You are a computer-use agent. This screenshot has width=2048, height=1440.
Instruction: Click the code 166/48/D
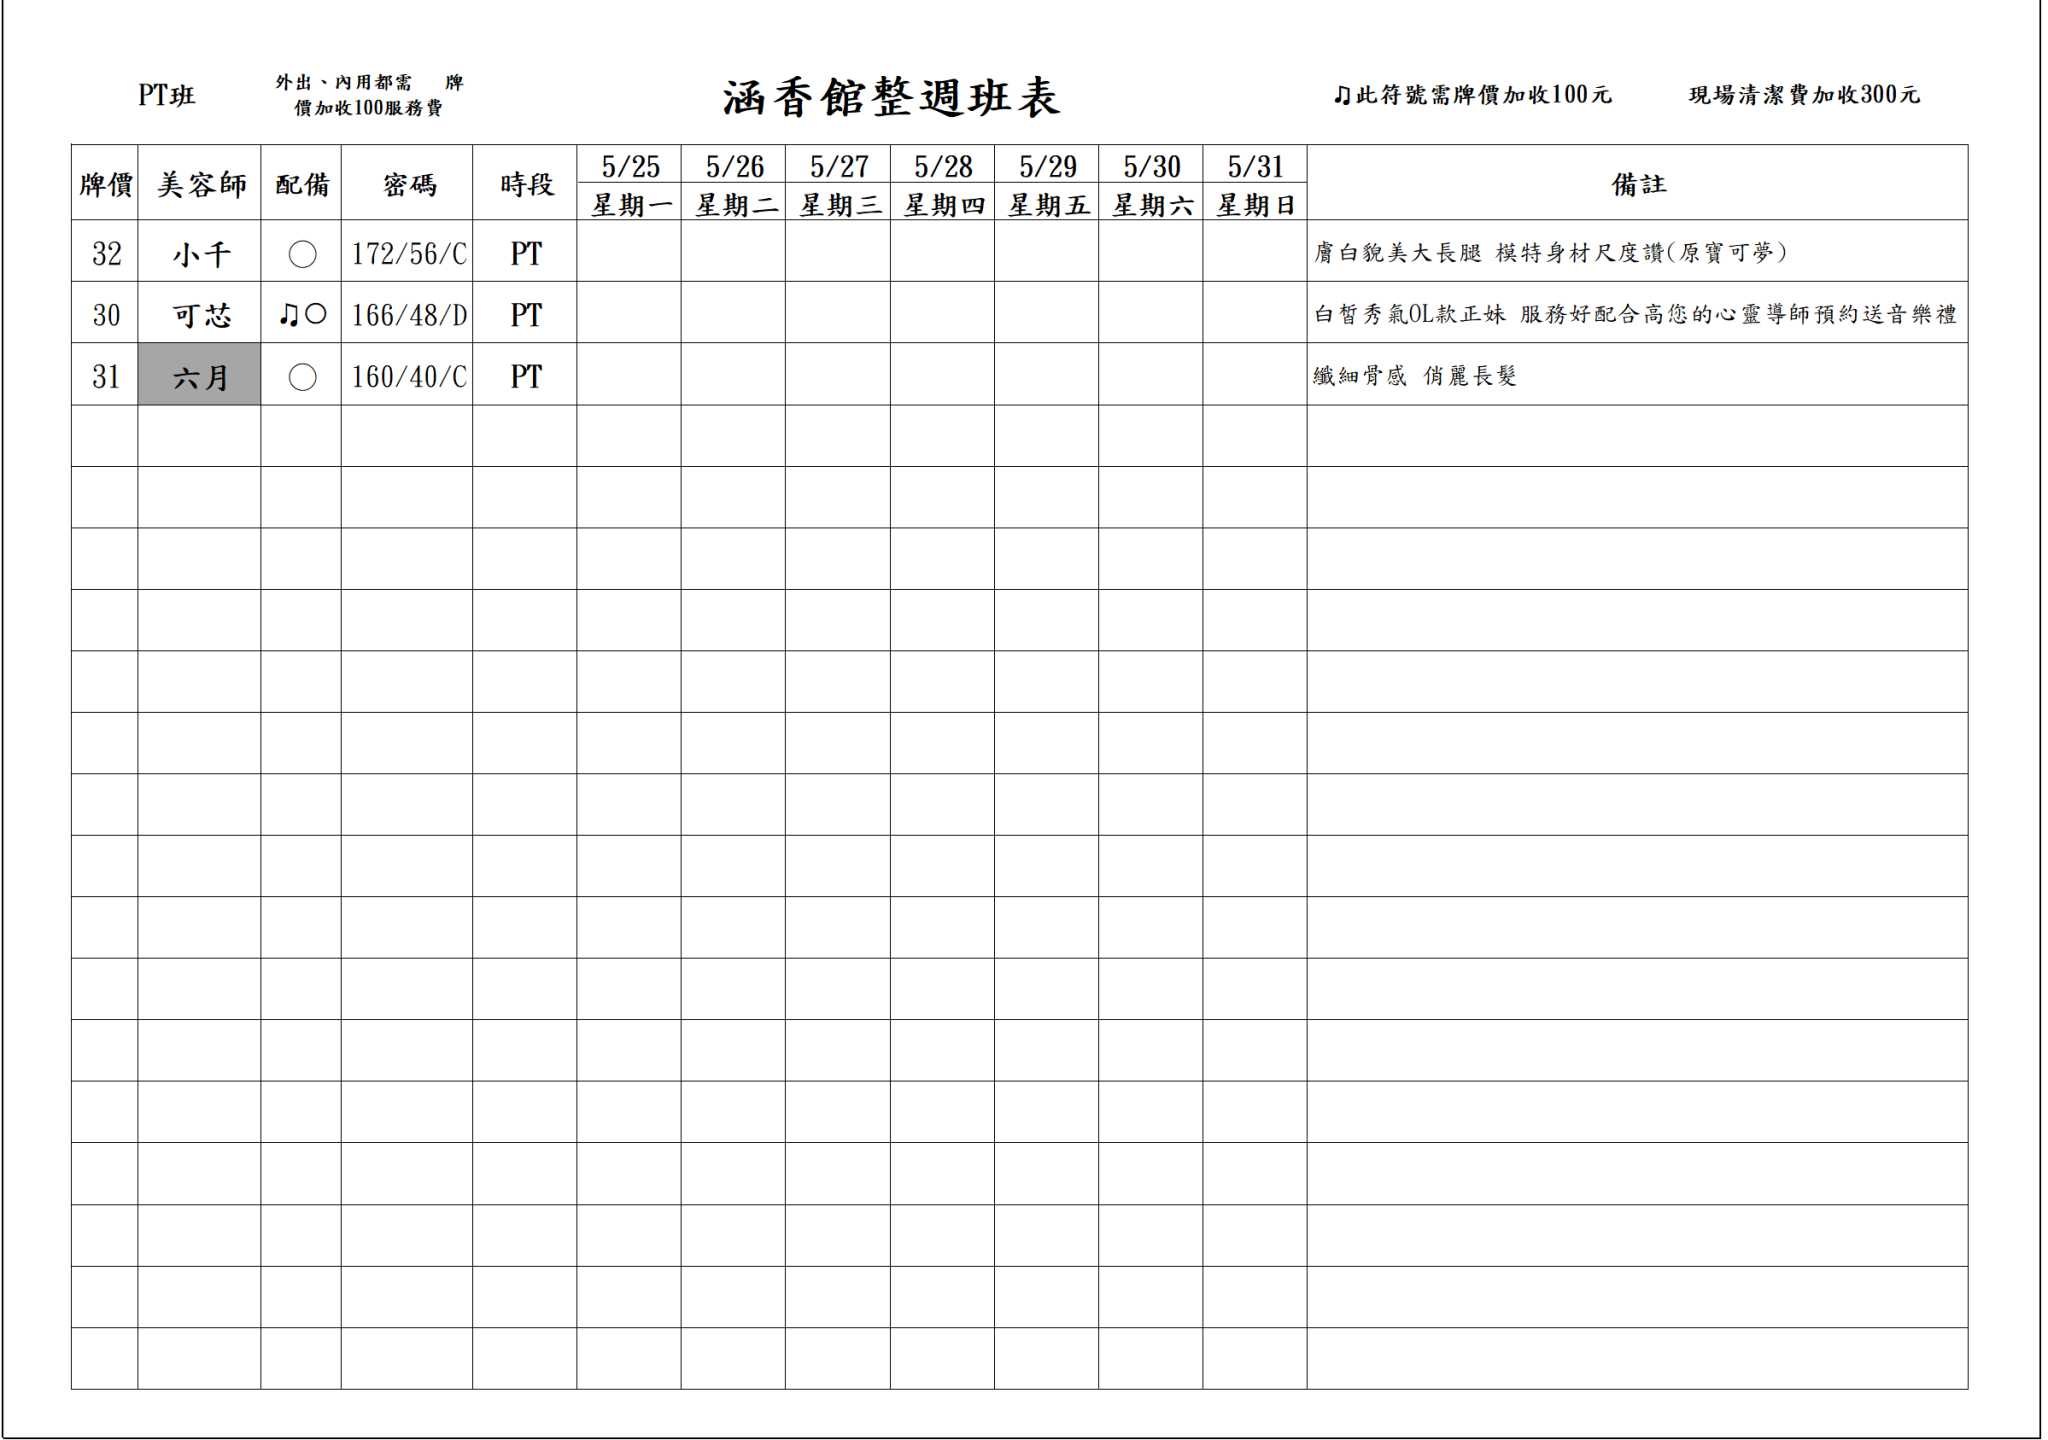(408, 314)
